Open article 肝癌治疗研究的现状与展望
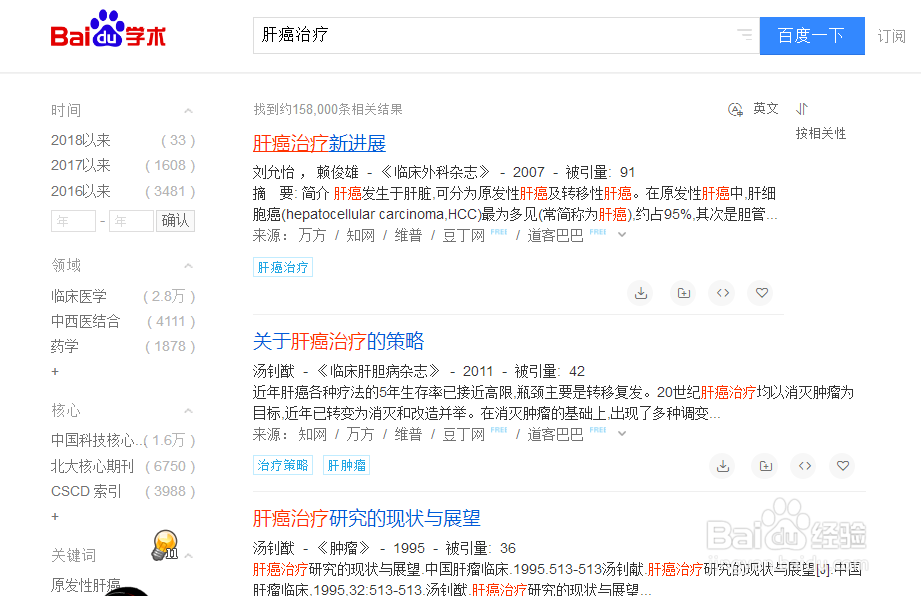This screenshot has height=596, width=921. pos(367,518)
